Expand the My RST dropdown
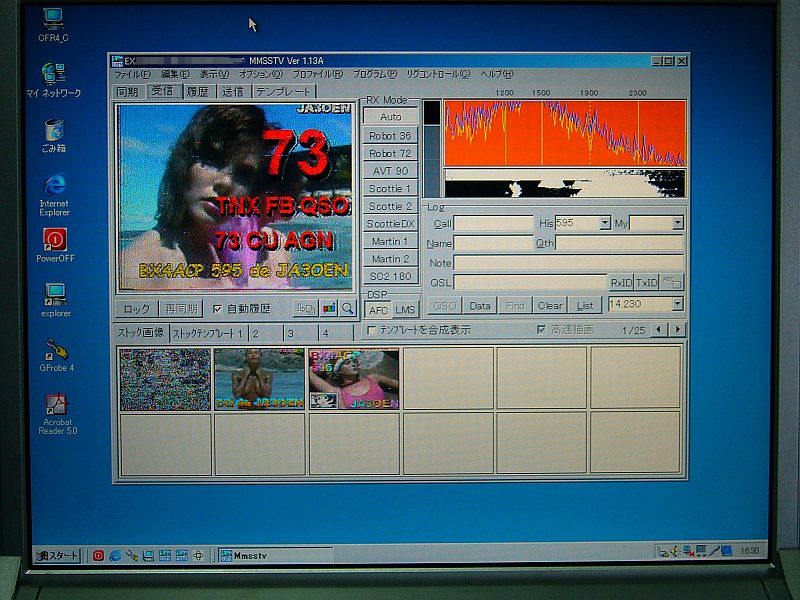The width and height of the screenshot is (800, 600). tap(677, 223)
